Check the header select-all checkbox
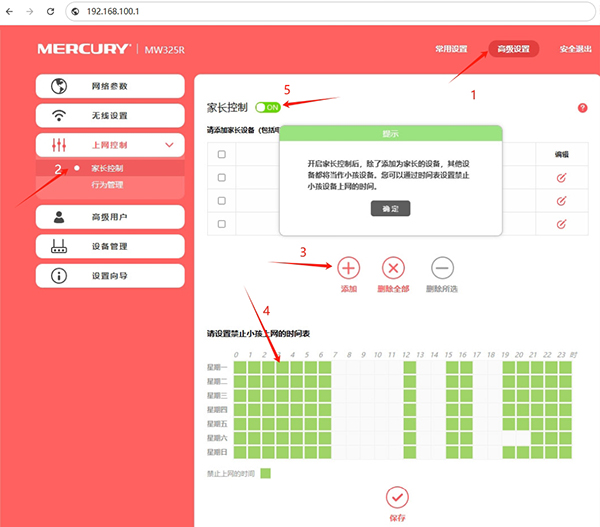The height and width of the screenshot is (527, 600). [221, 154]
